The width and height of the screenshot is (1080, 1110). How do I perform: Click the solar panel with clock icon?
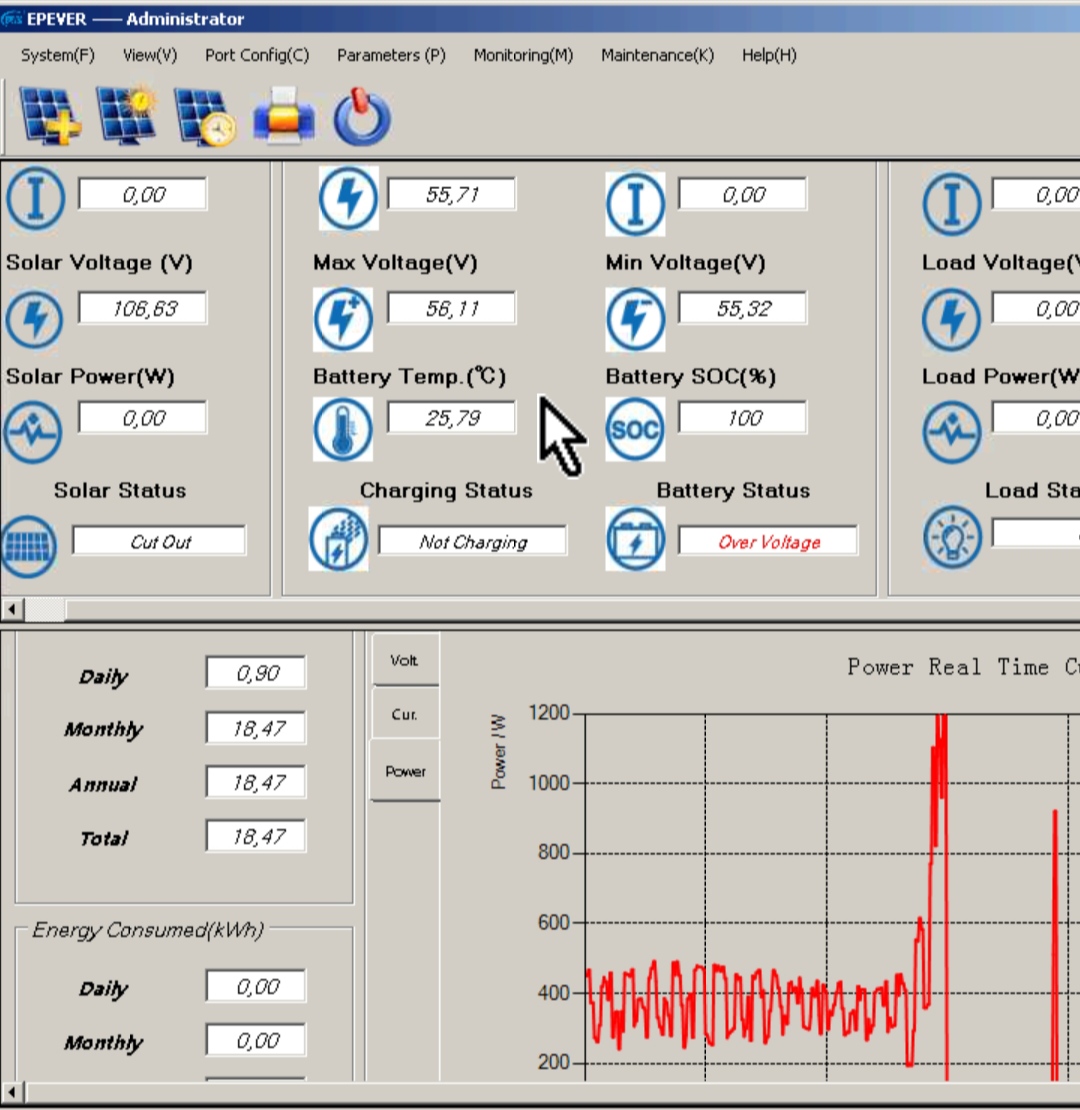point(205,116)
